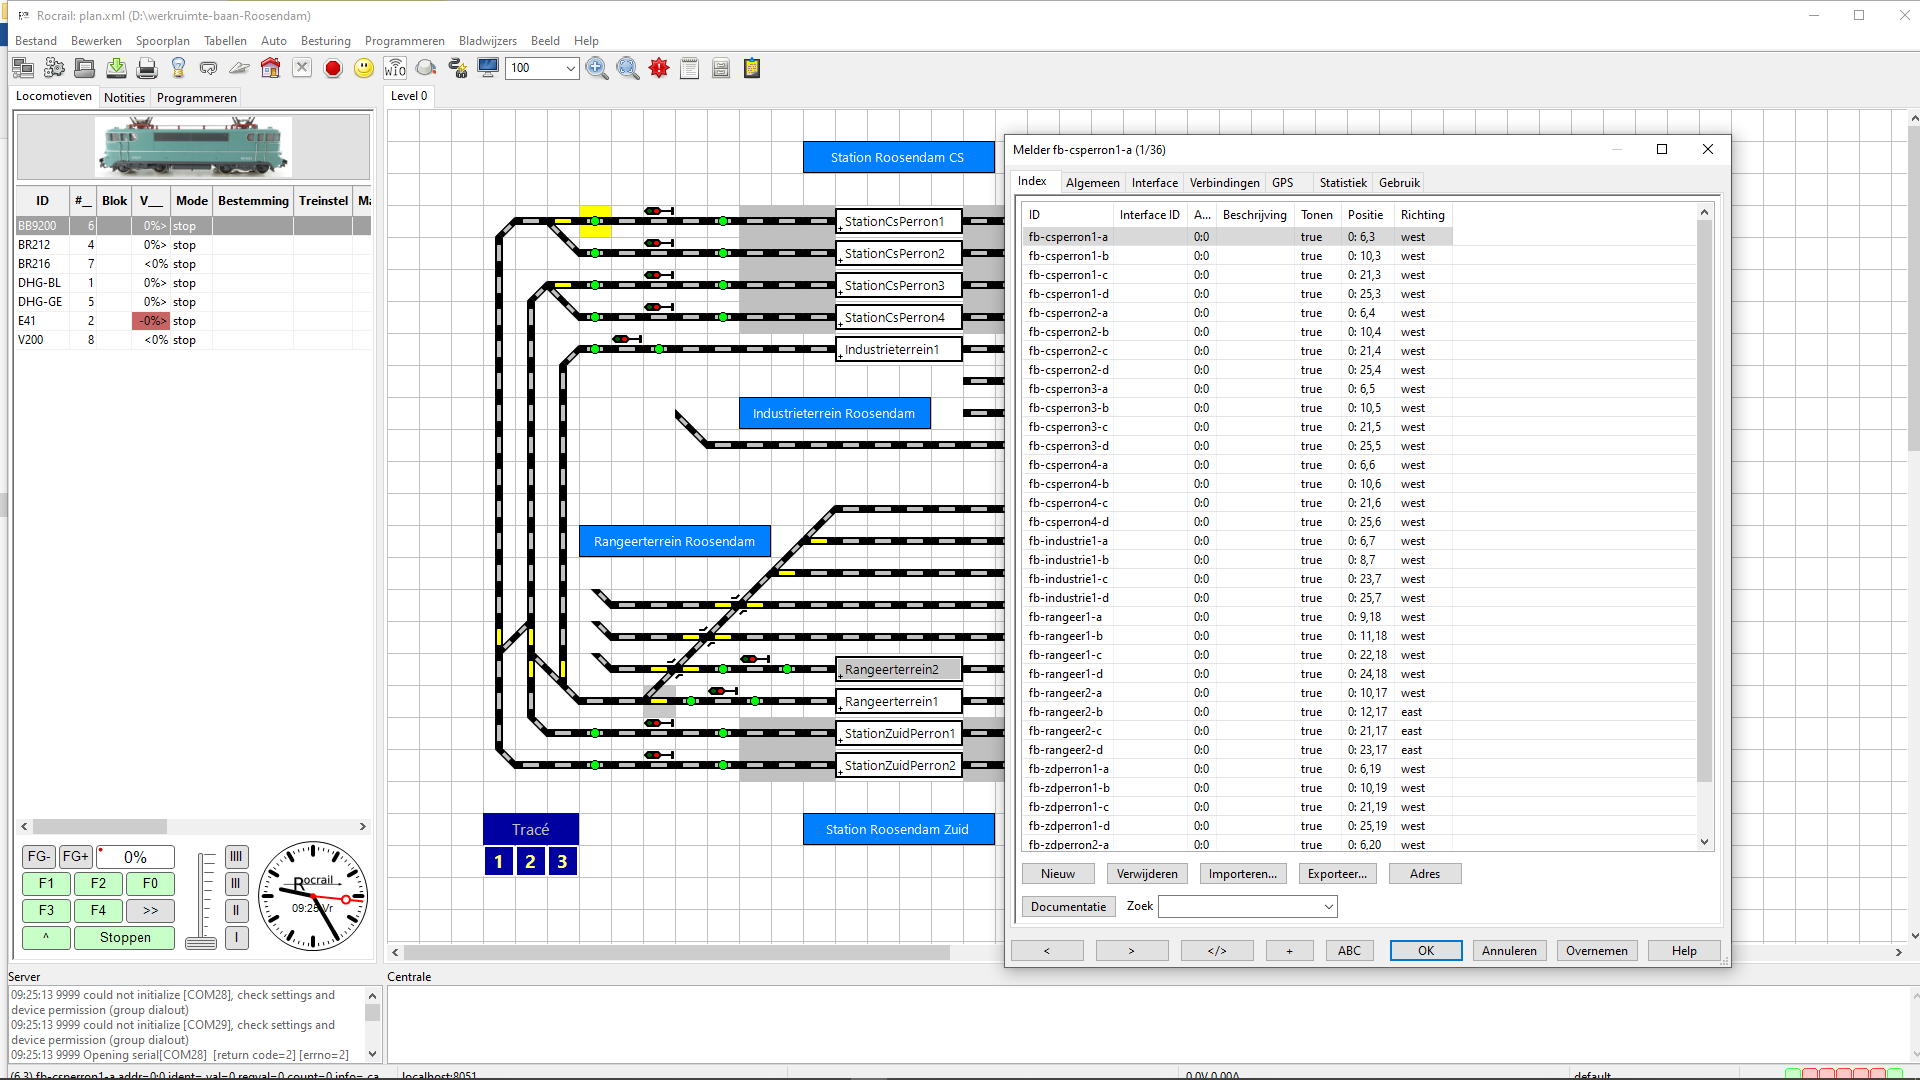Open the Spoorplan menu

pos(162,41)
